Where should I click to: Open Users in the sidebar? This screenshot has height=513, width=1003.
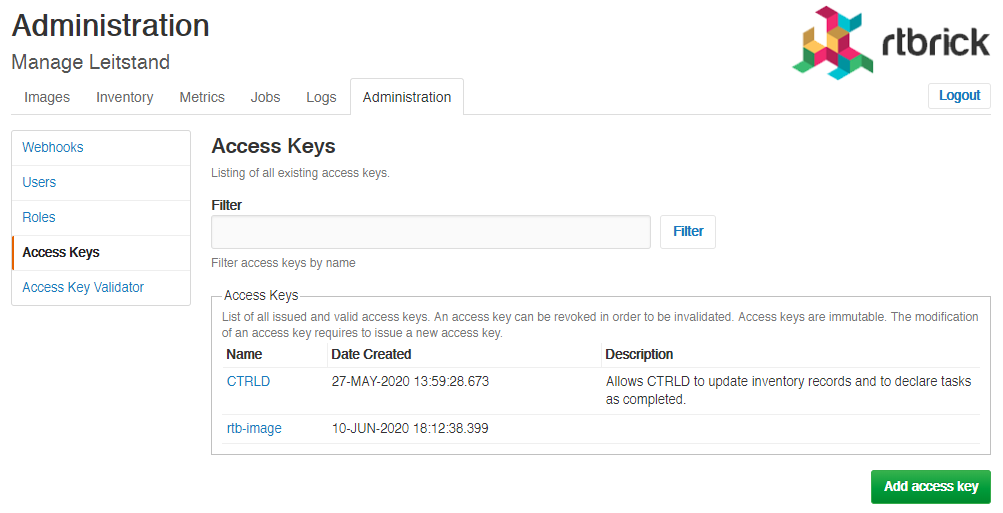101,183
